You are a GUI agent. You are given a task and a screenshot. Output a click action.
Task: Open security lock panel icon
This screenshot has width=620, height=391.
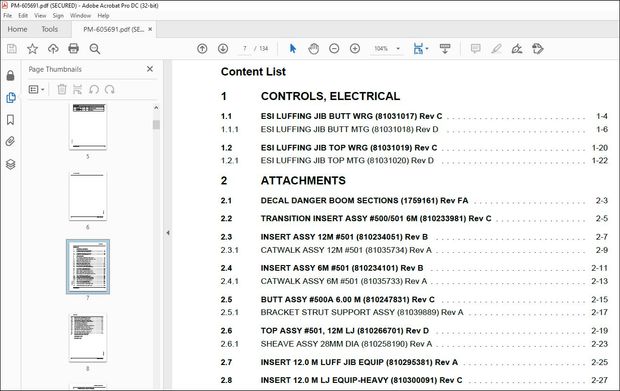point(11,76)
